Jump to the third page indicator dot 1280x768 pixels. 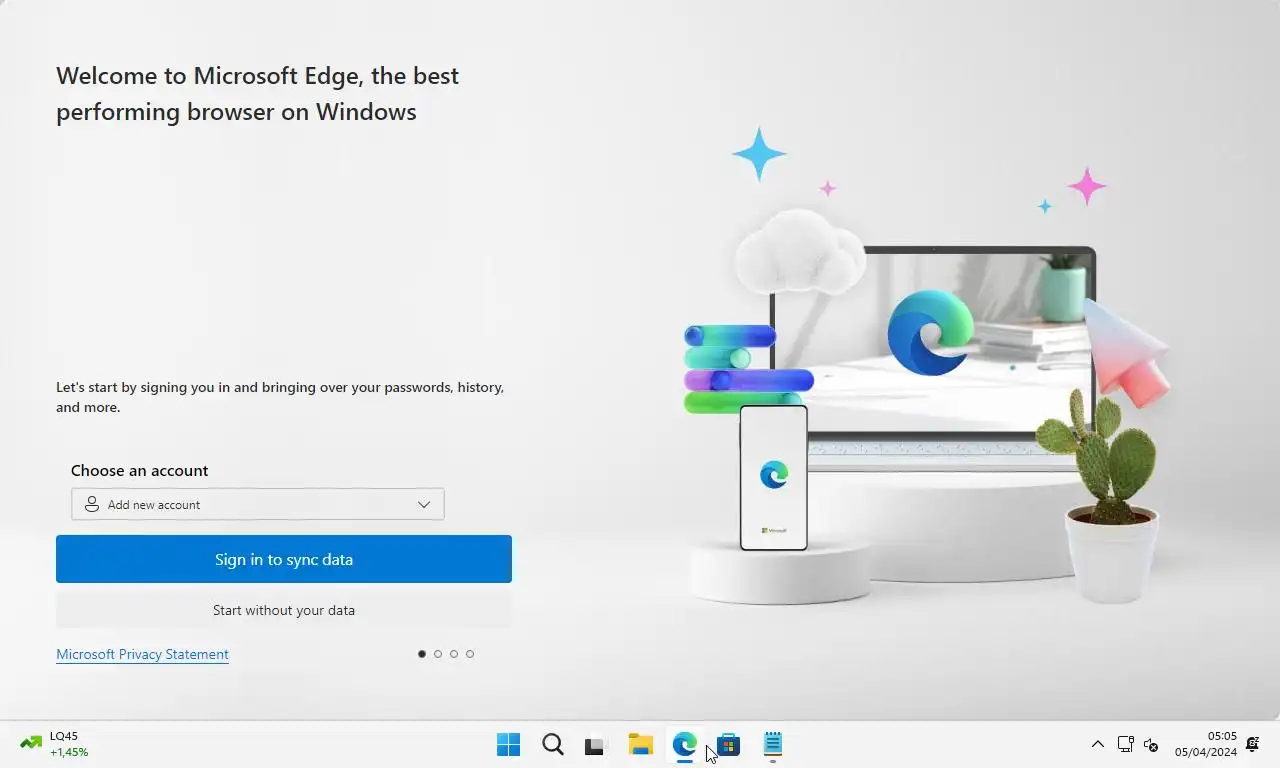pyautogui.click(x=454, y=654)
